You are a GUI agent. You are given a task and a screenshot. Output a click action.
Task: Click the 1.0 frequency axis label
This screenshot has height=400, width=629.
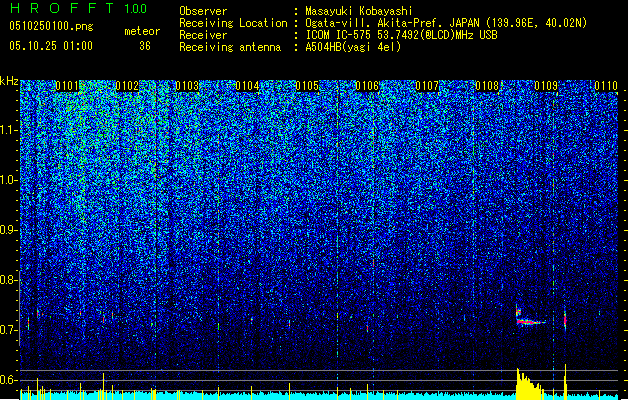point(8,180)
